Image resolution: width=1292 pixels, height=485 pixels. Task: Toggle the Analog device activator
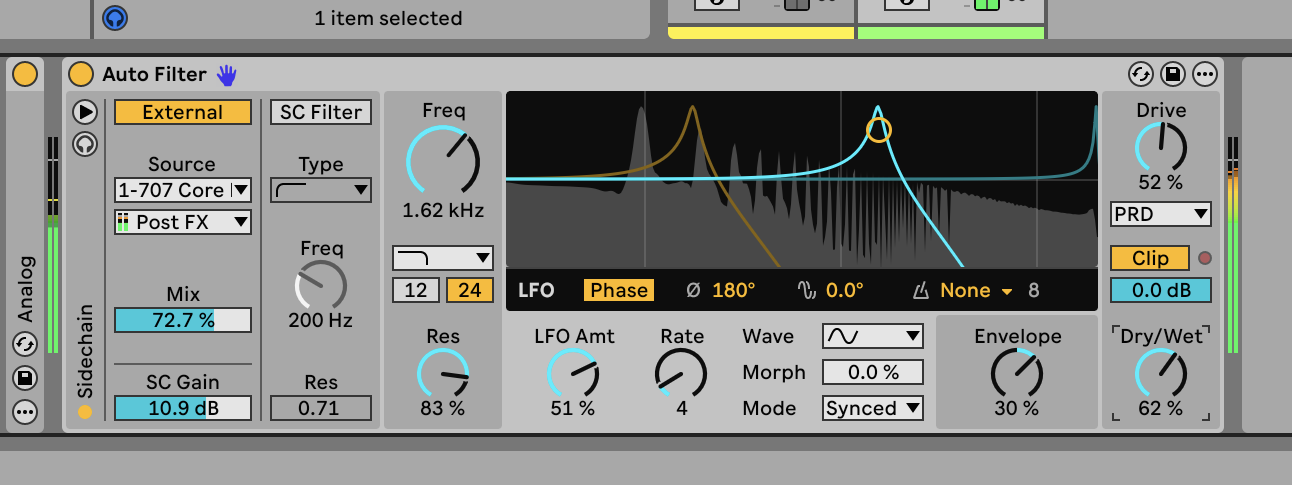coord(25,74)
